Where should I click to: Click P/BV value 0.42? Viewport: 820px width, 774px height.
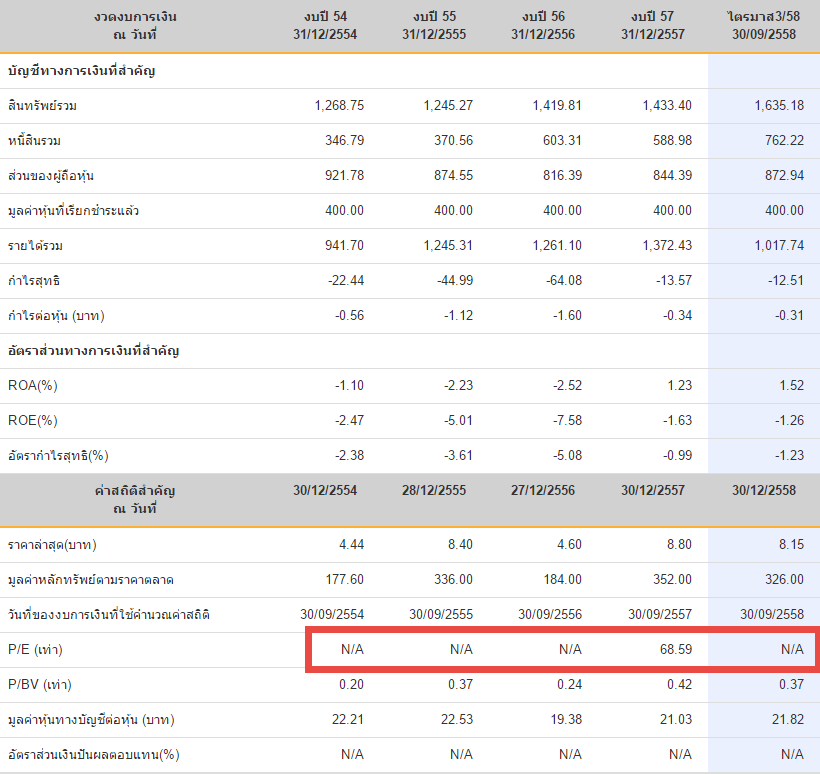(679, 685)
